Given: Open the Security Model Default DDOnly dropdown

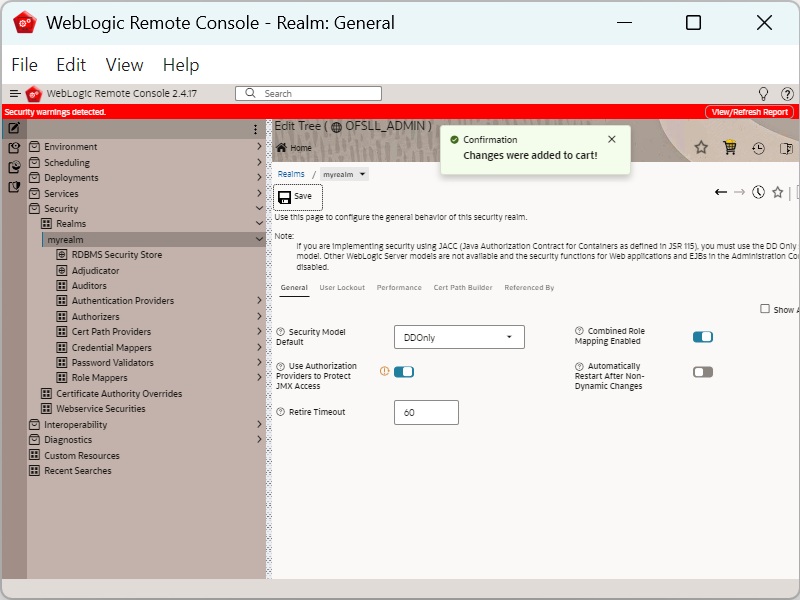Looking at the screenshot, I should [459, 337].
